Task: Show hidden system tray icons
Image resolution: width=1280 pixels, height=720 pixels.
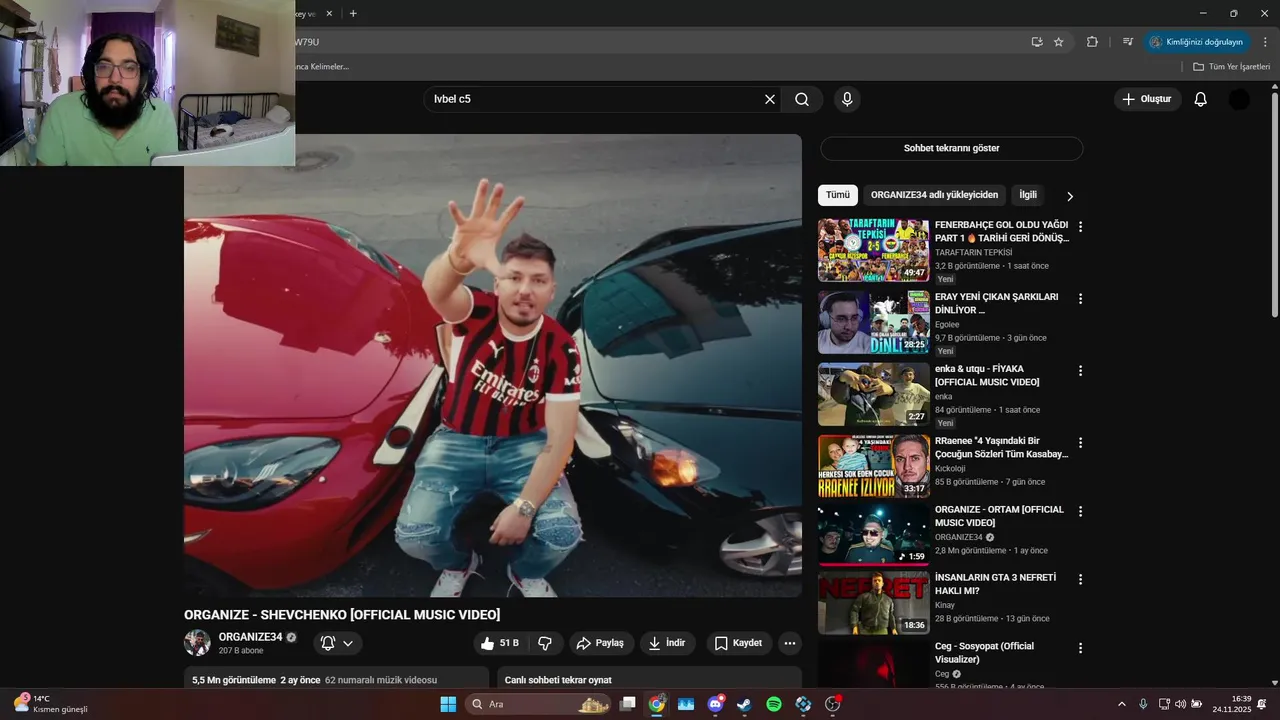Action: tap(1121, 704)
